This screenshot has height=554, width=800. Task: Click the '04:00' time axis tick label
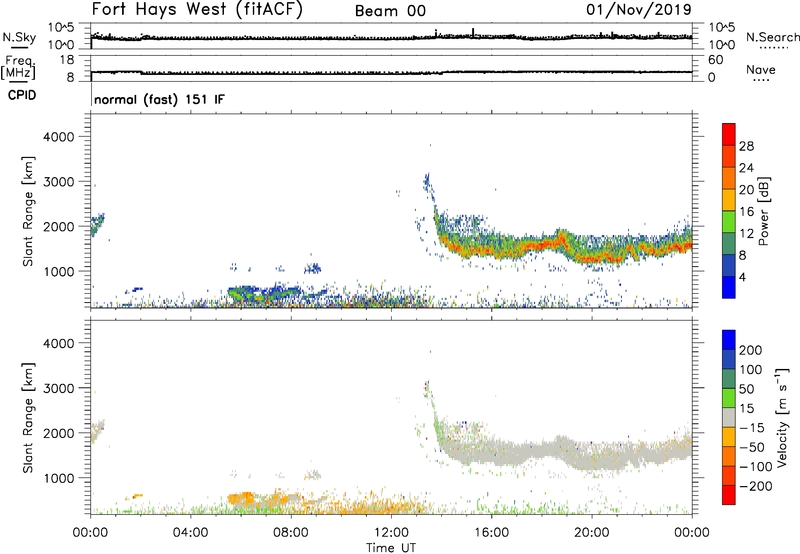(190, 533)
